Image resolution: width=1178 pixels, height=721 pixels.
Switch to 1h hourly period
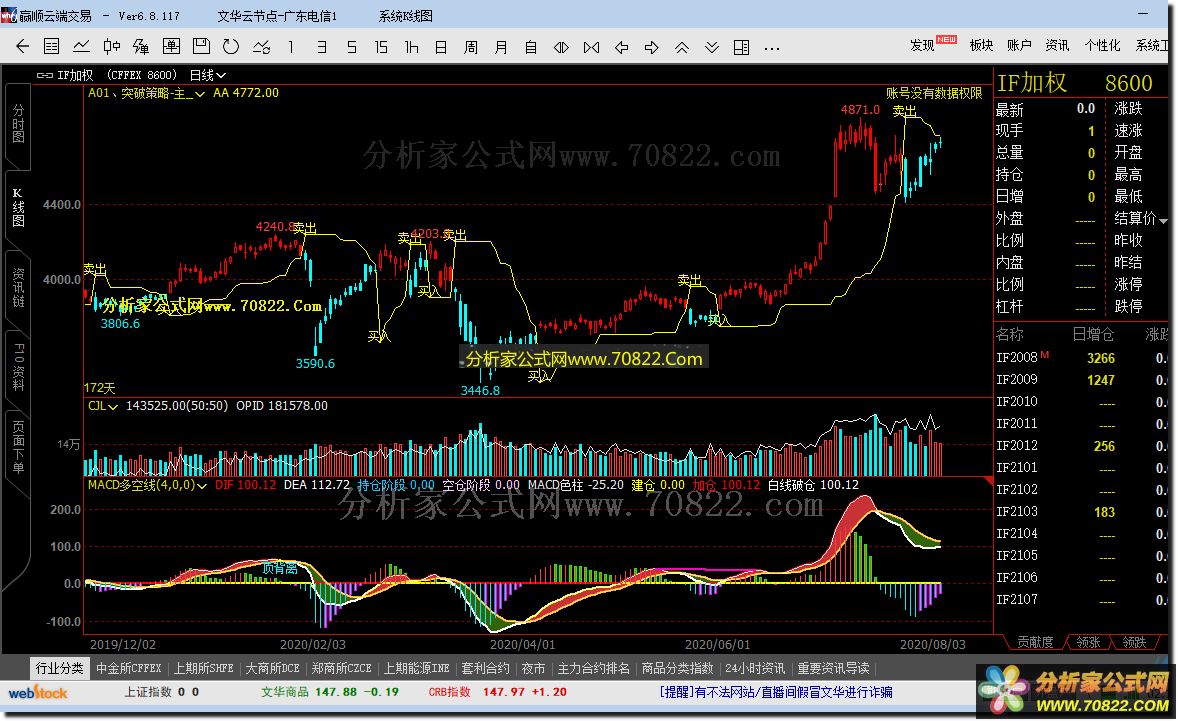411,47
